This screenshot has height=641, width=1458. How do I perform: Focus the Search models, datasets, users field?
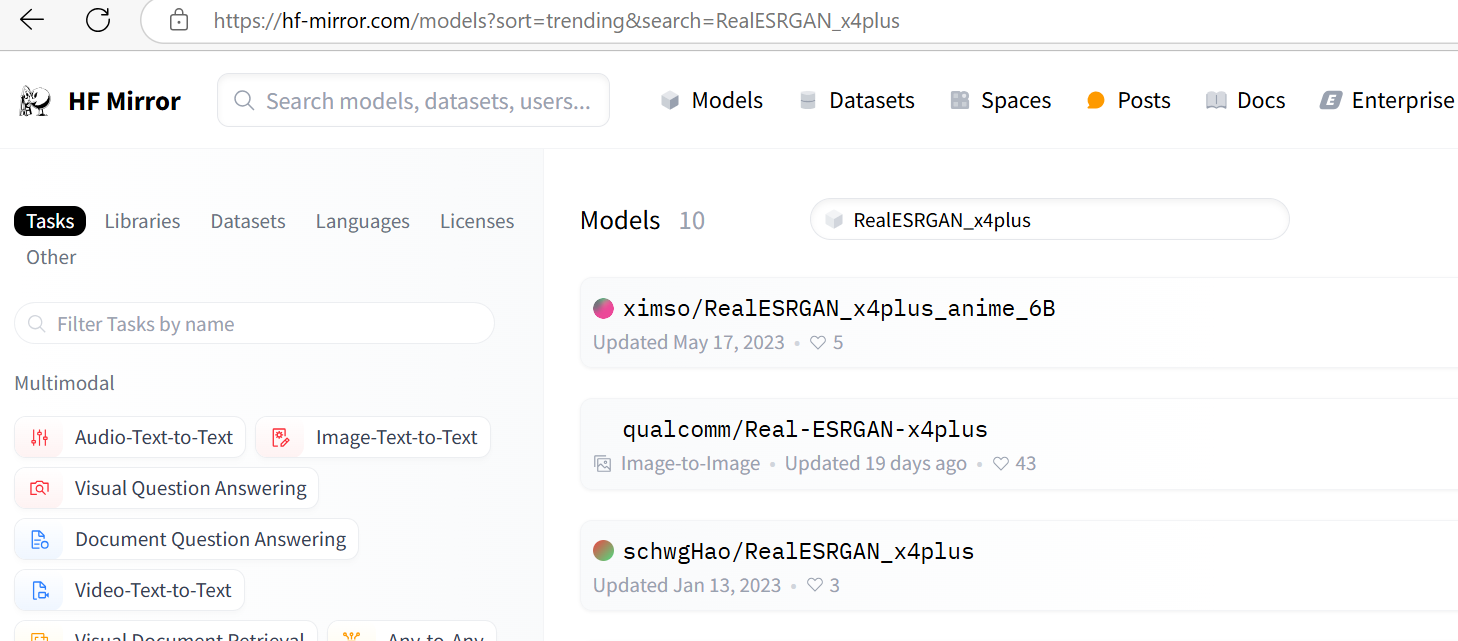[x=413, y=100]
